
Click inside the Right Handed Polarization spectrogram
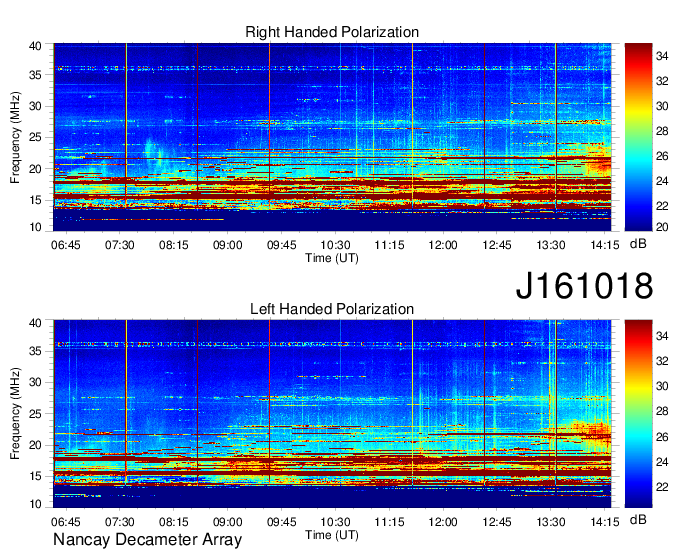point(332,137)
